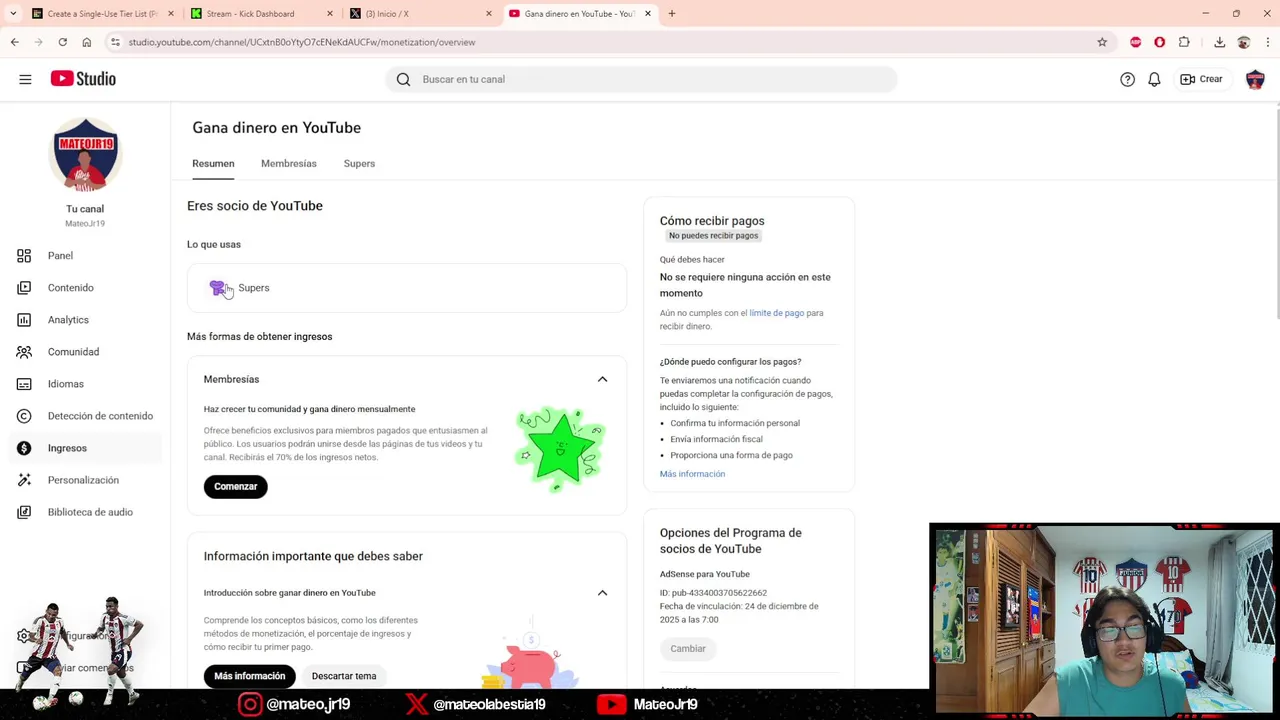Bookmark this page with the star

(1102, 42)
